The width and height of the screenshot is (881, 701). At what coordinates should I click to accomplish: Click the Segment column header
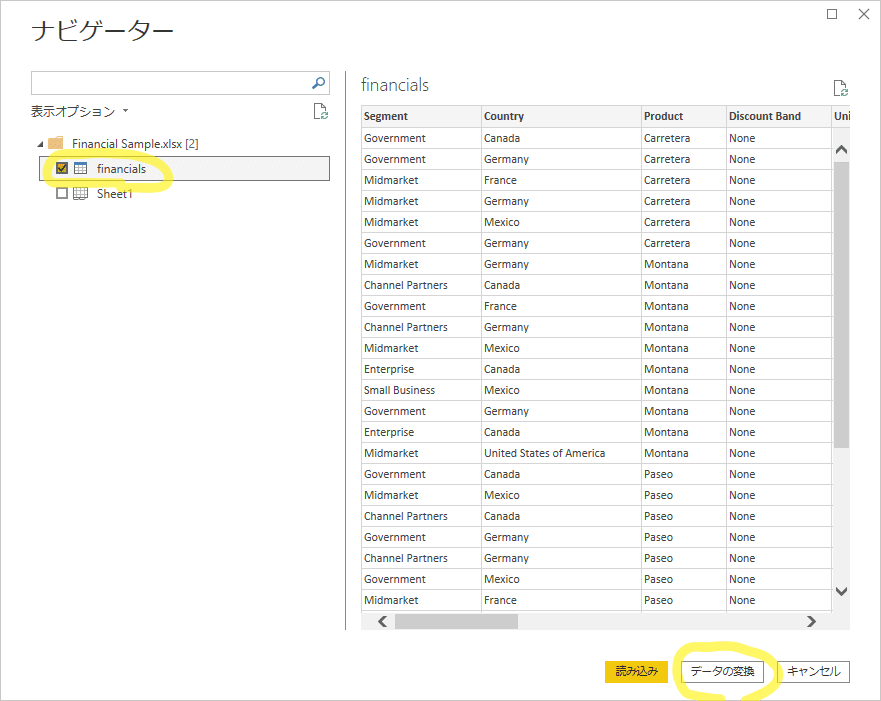tap(421, 116)
